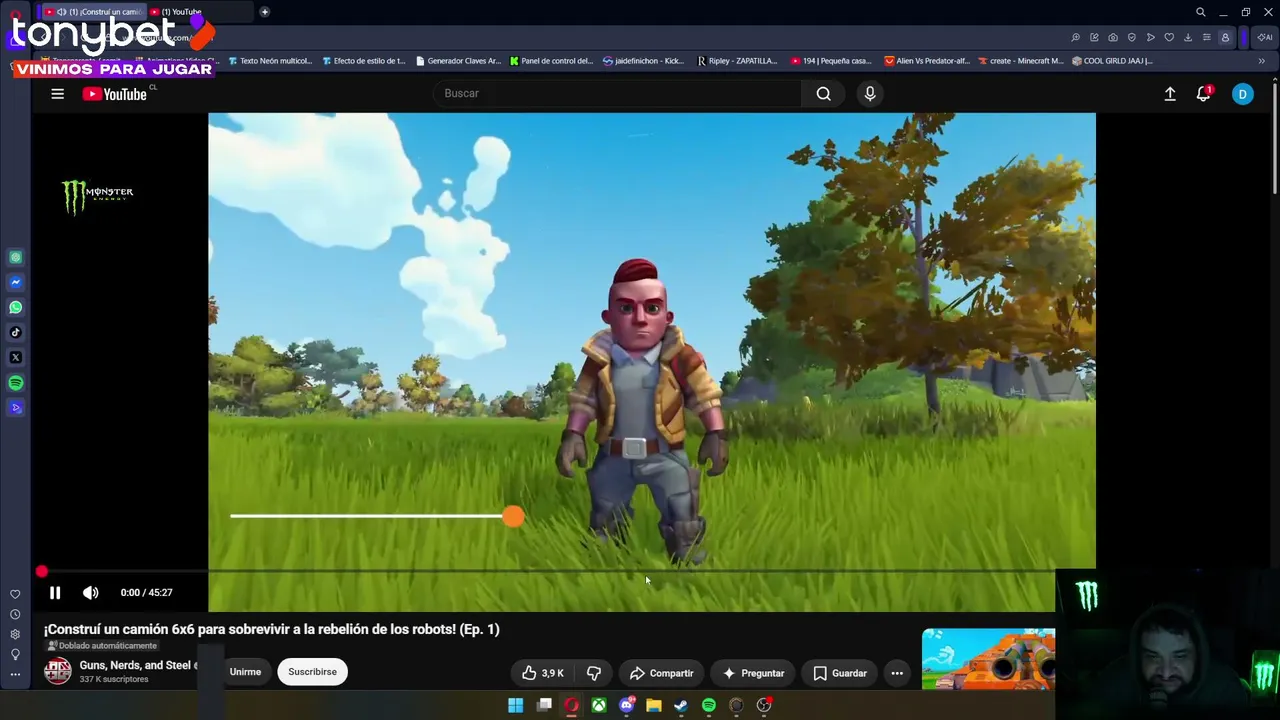Open Messenger in browser sidebar

[15, 282]
